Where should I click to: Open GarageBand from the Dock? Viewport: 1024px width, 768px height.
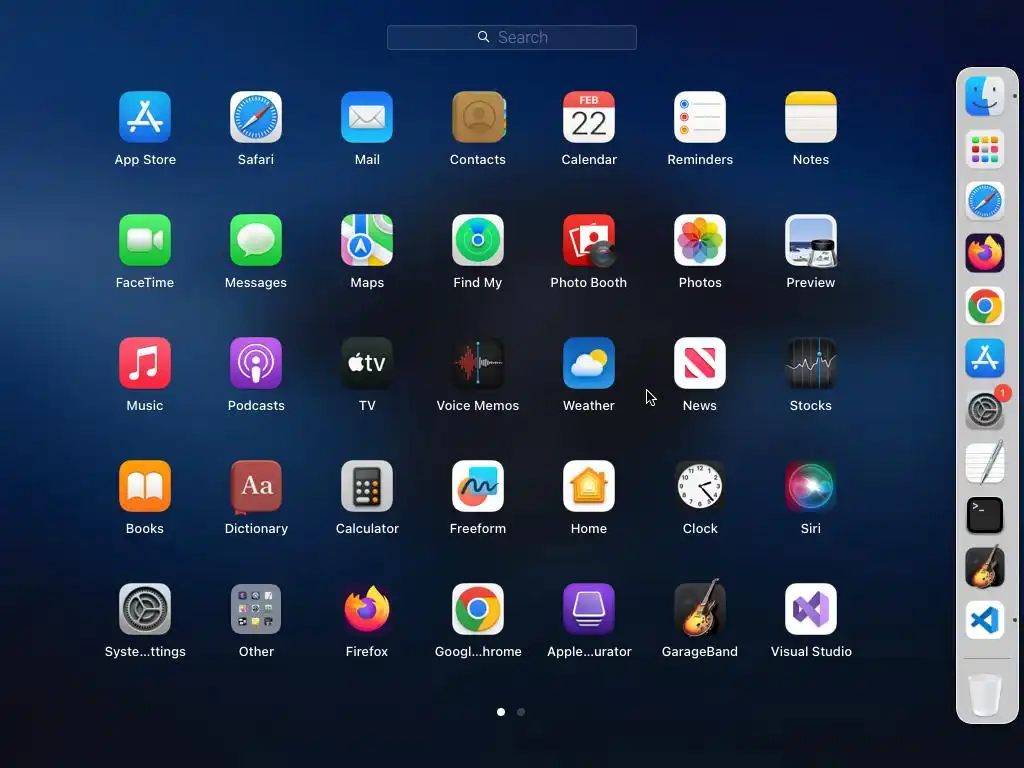[x=985, y=568]
